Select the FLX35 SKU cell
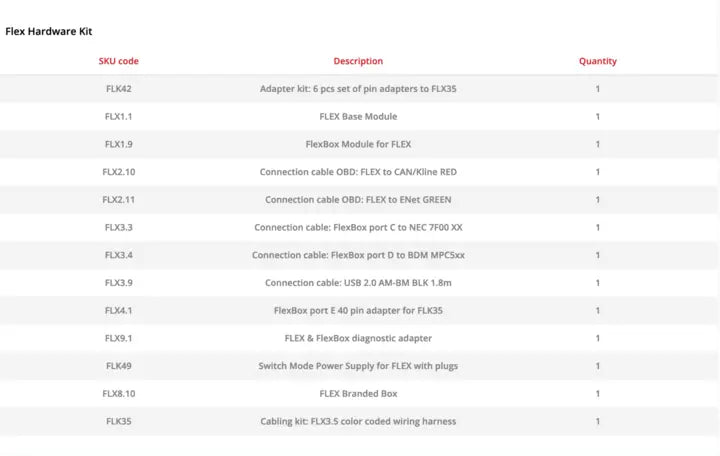 click(118, 421)
